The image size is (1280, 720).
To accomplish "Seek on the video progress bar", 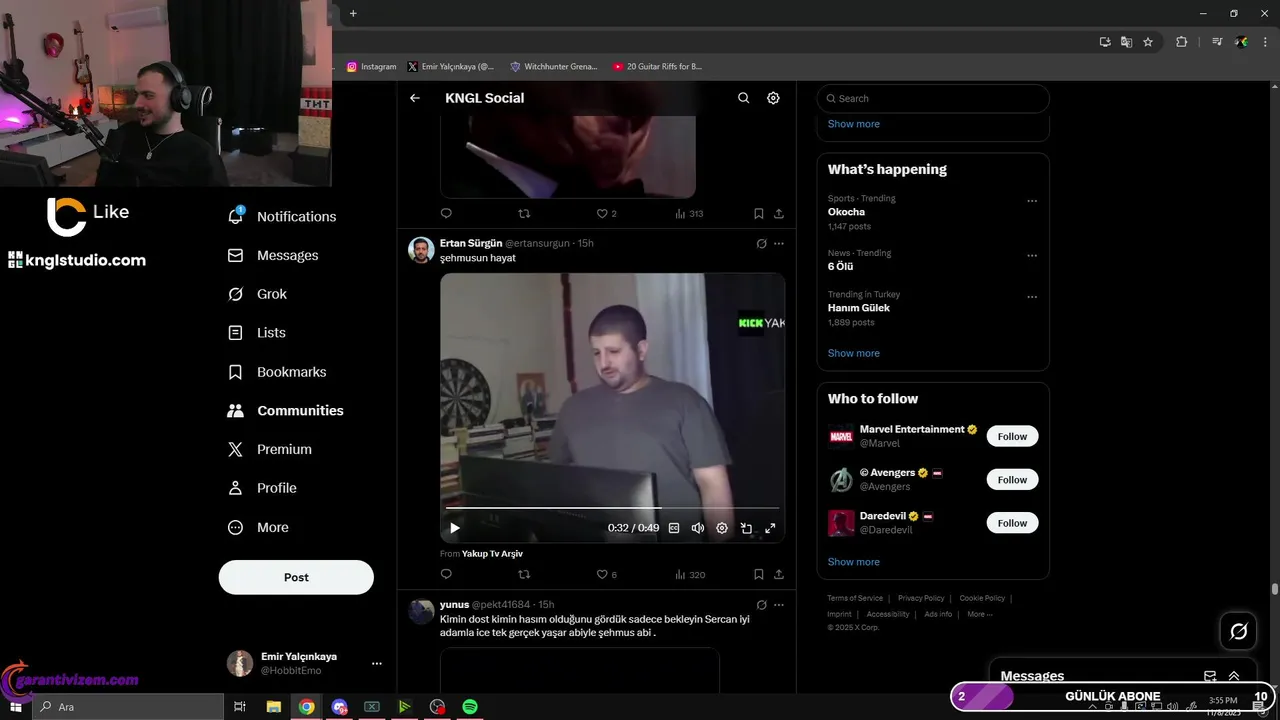I will (612, 508).
